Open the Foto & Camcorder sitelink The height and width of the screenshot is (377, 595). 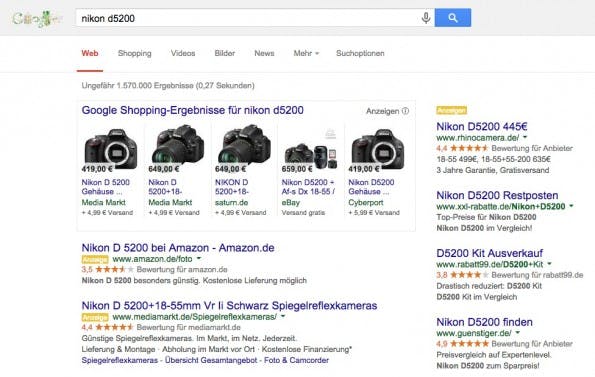(x=296, y=360)
